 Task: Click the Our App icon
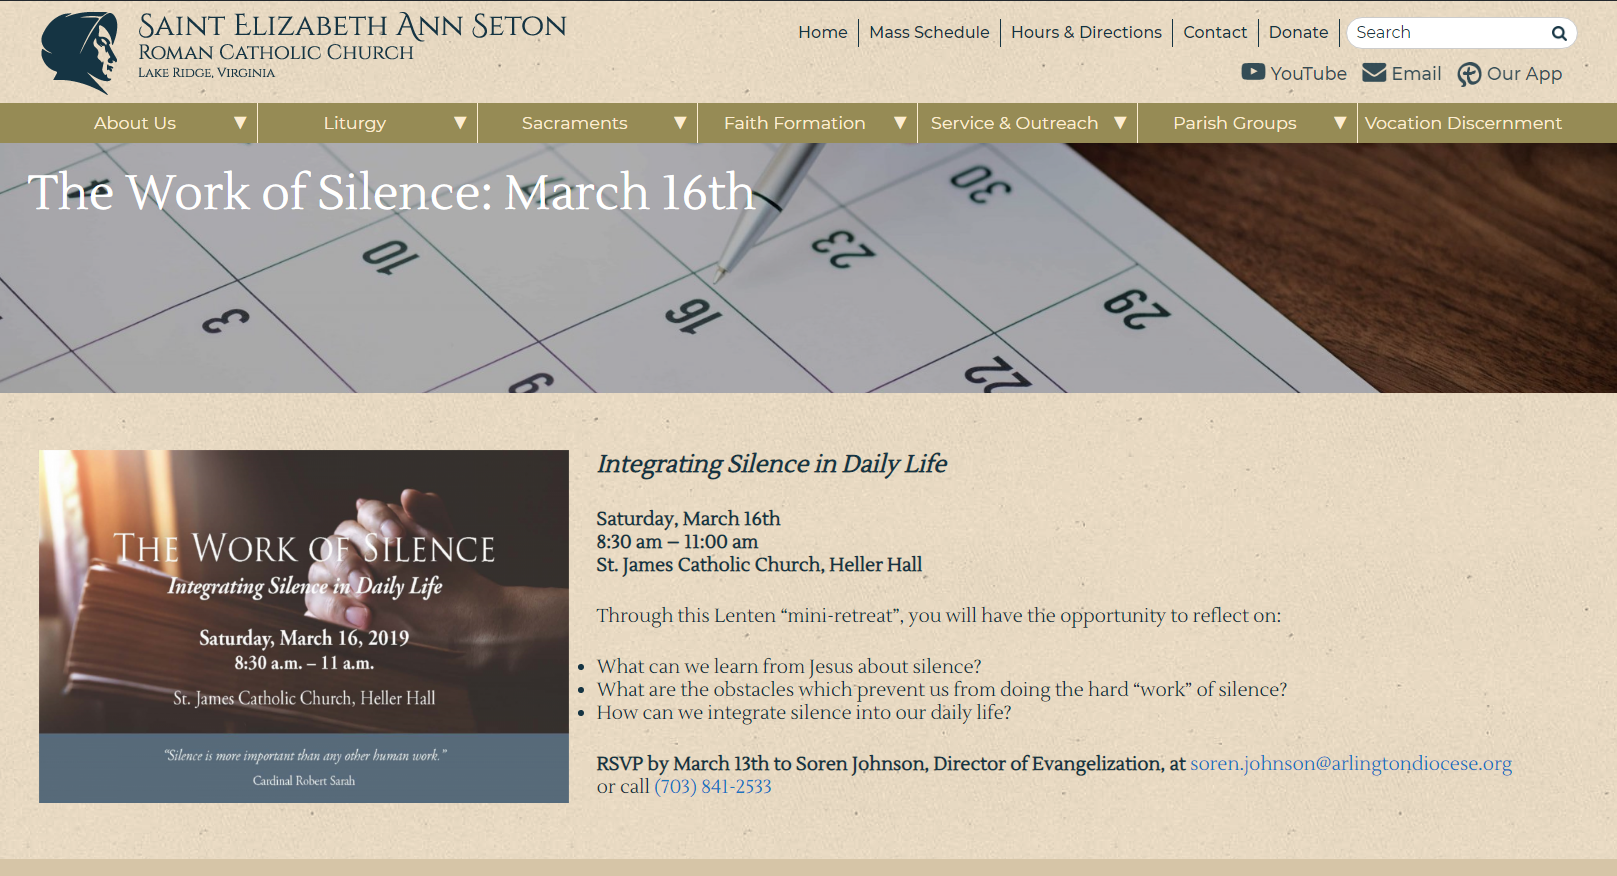[x=1468, y=74]
